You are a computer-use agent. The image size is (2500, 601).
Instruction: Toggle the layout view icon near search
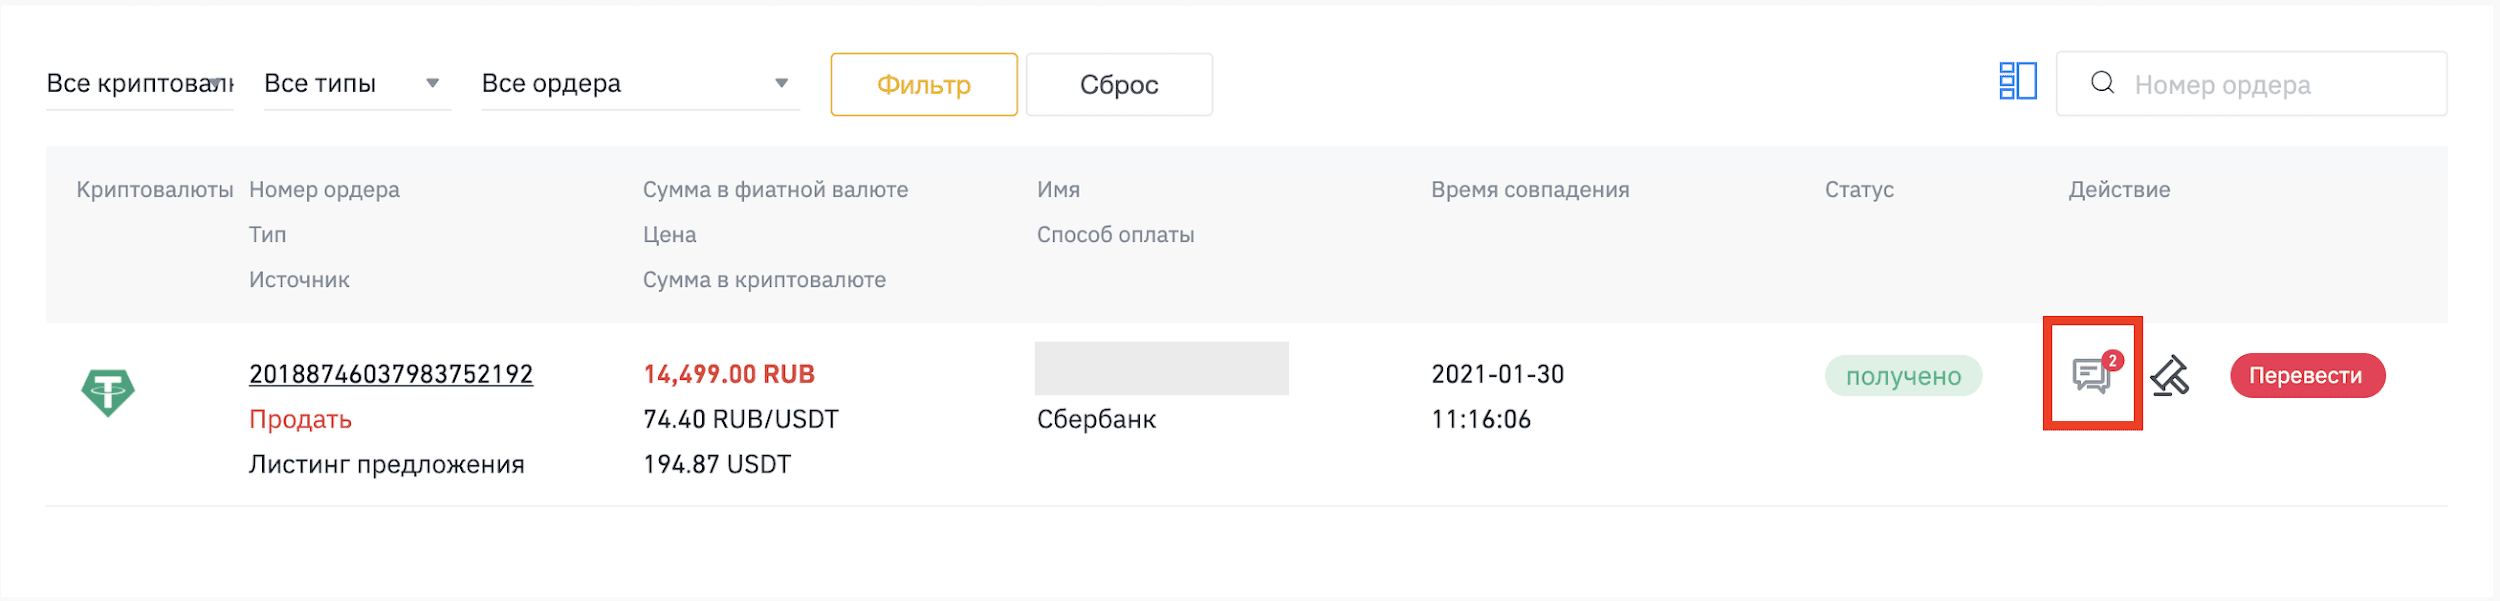tap(2018, 81)
